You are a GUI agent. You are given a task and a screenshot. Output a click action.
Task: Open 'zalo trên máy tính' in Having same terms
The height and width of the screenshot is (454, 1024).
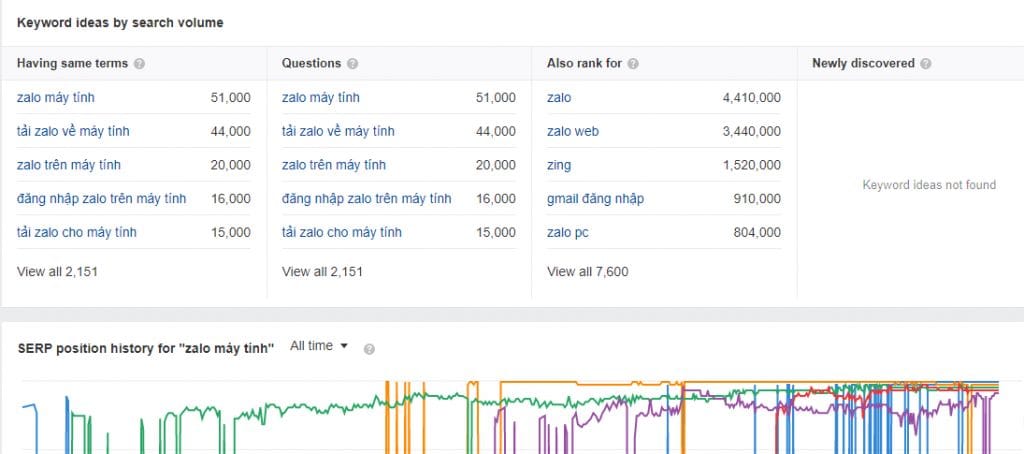point(69,165)
